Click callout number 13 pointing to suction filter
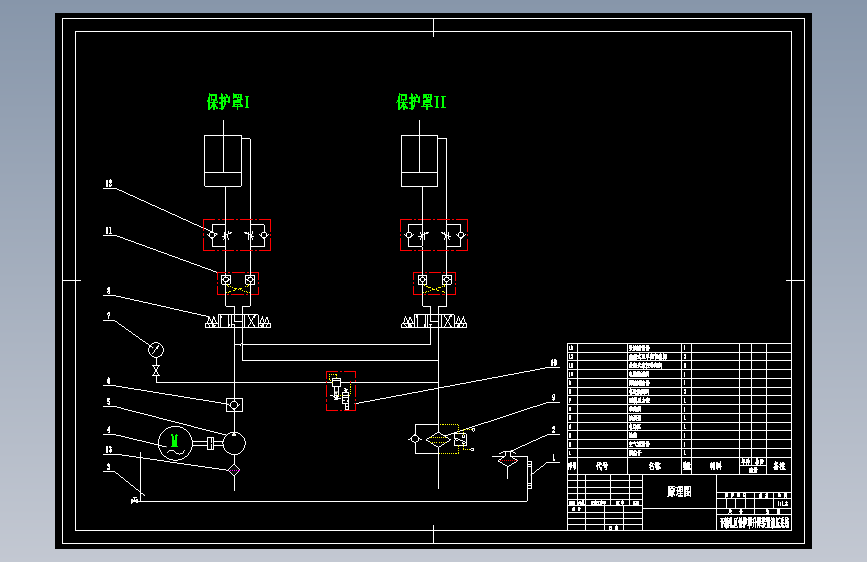The height and width of the screenshot is (562, 867). pyautogui.click(x=109, y=450)
